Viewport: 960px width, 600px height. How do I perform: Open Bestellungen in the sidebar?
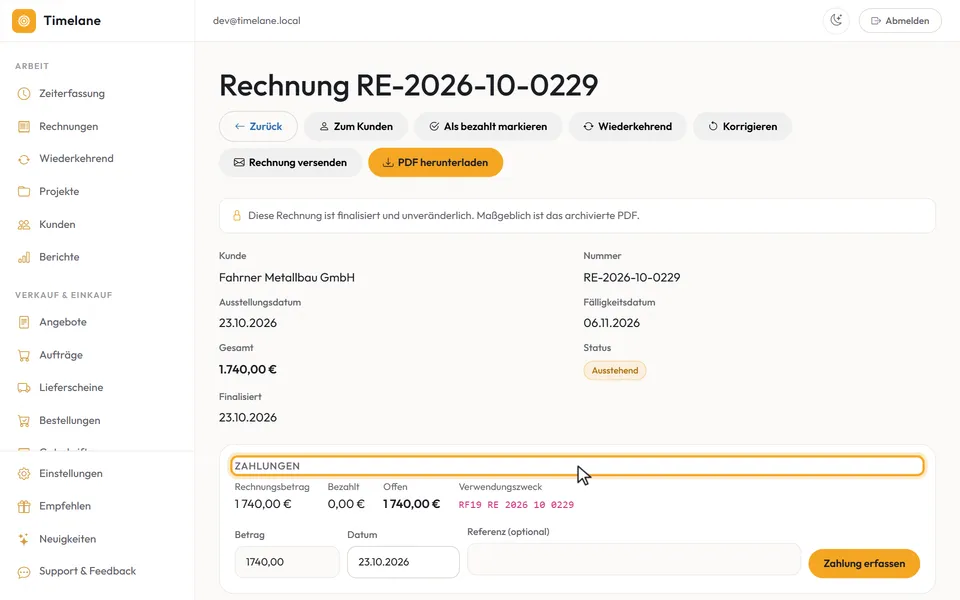69,421
